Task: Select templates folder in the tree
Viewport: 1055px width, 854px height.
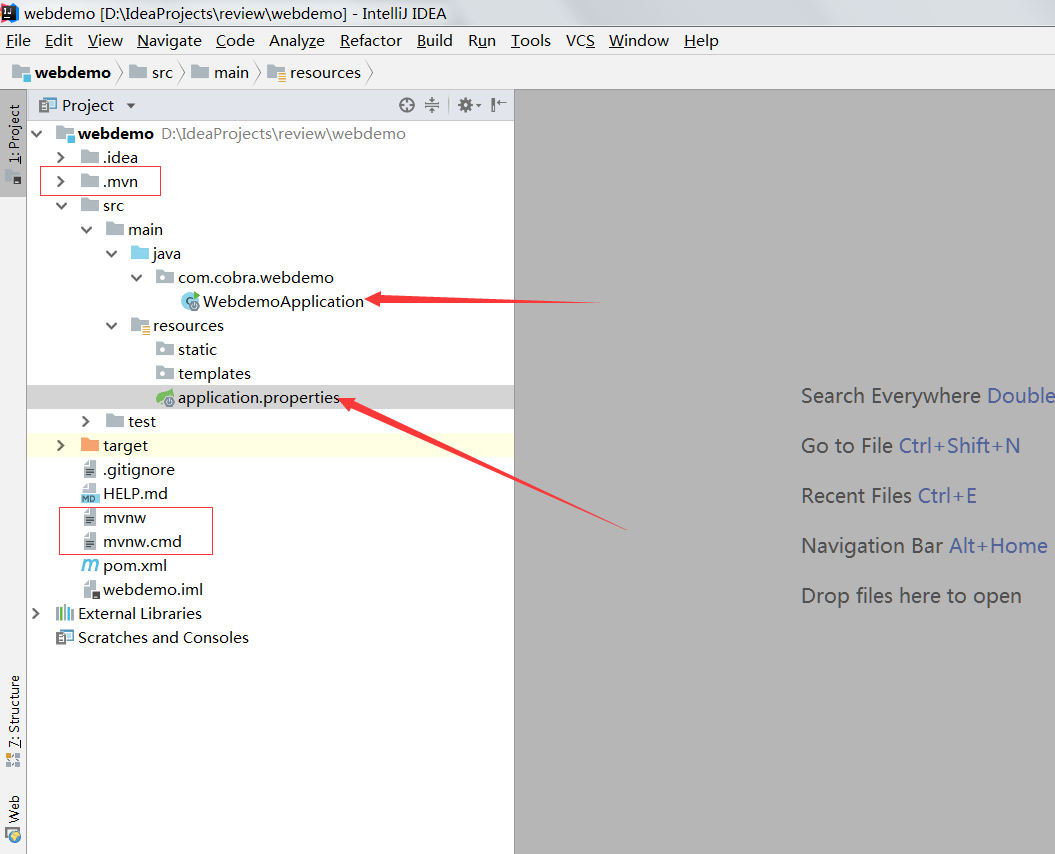Action: [x=214, y=373]
